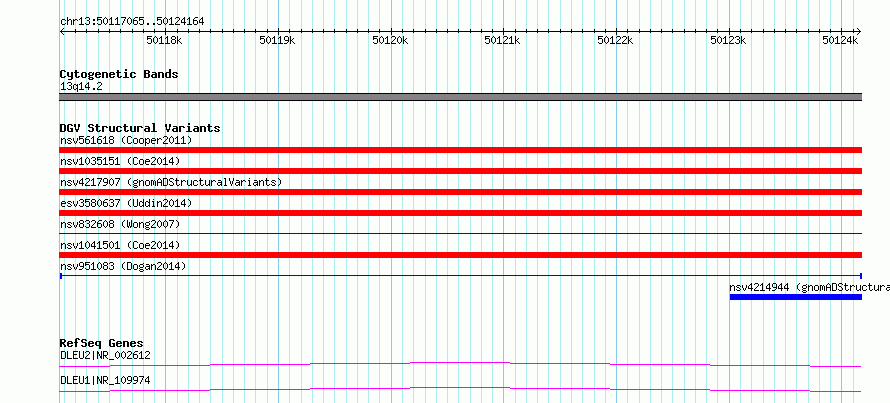Click the gray 13q14.2 cytogenetic band bar
Screen dimensions: 890x403
461,97
